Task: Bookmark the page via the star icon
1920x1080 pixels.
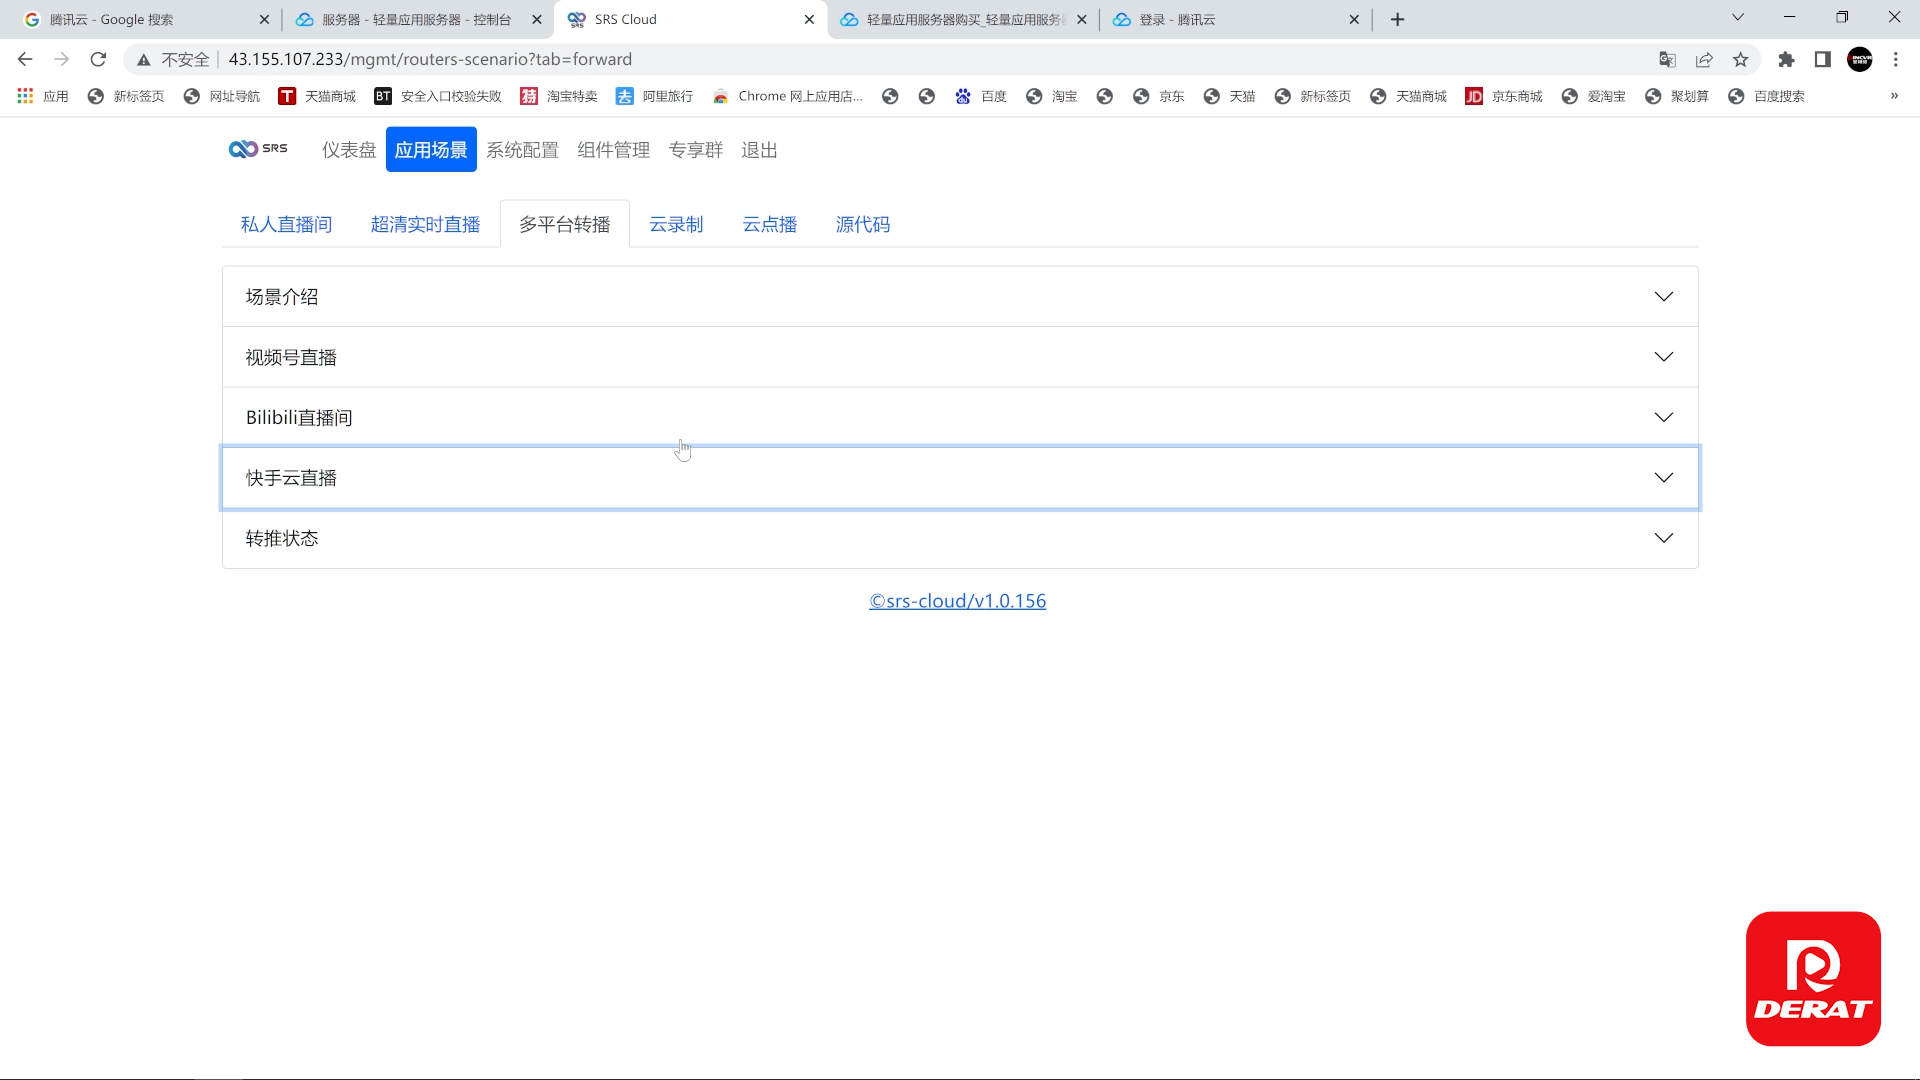Action: pyautogui.click(x=1742, y=59)
